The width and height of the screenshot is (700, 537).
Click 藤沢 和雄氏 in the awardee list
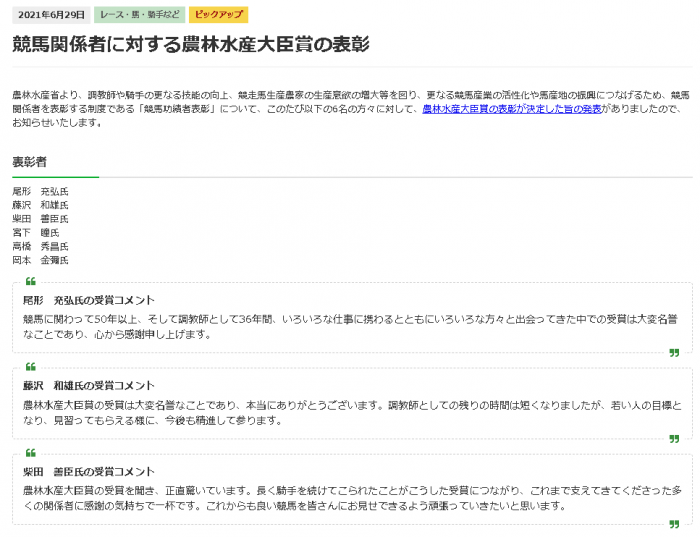40,205
